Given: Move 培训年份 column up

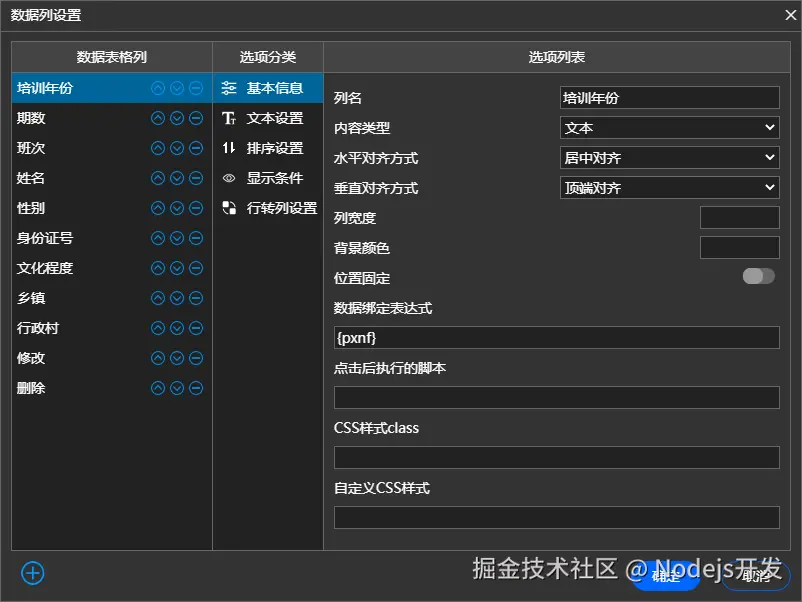Looking at the screenshot, I should coord(156,87).
